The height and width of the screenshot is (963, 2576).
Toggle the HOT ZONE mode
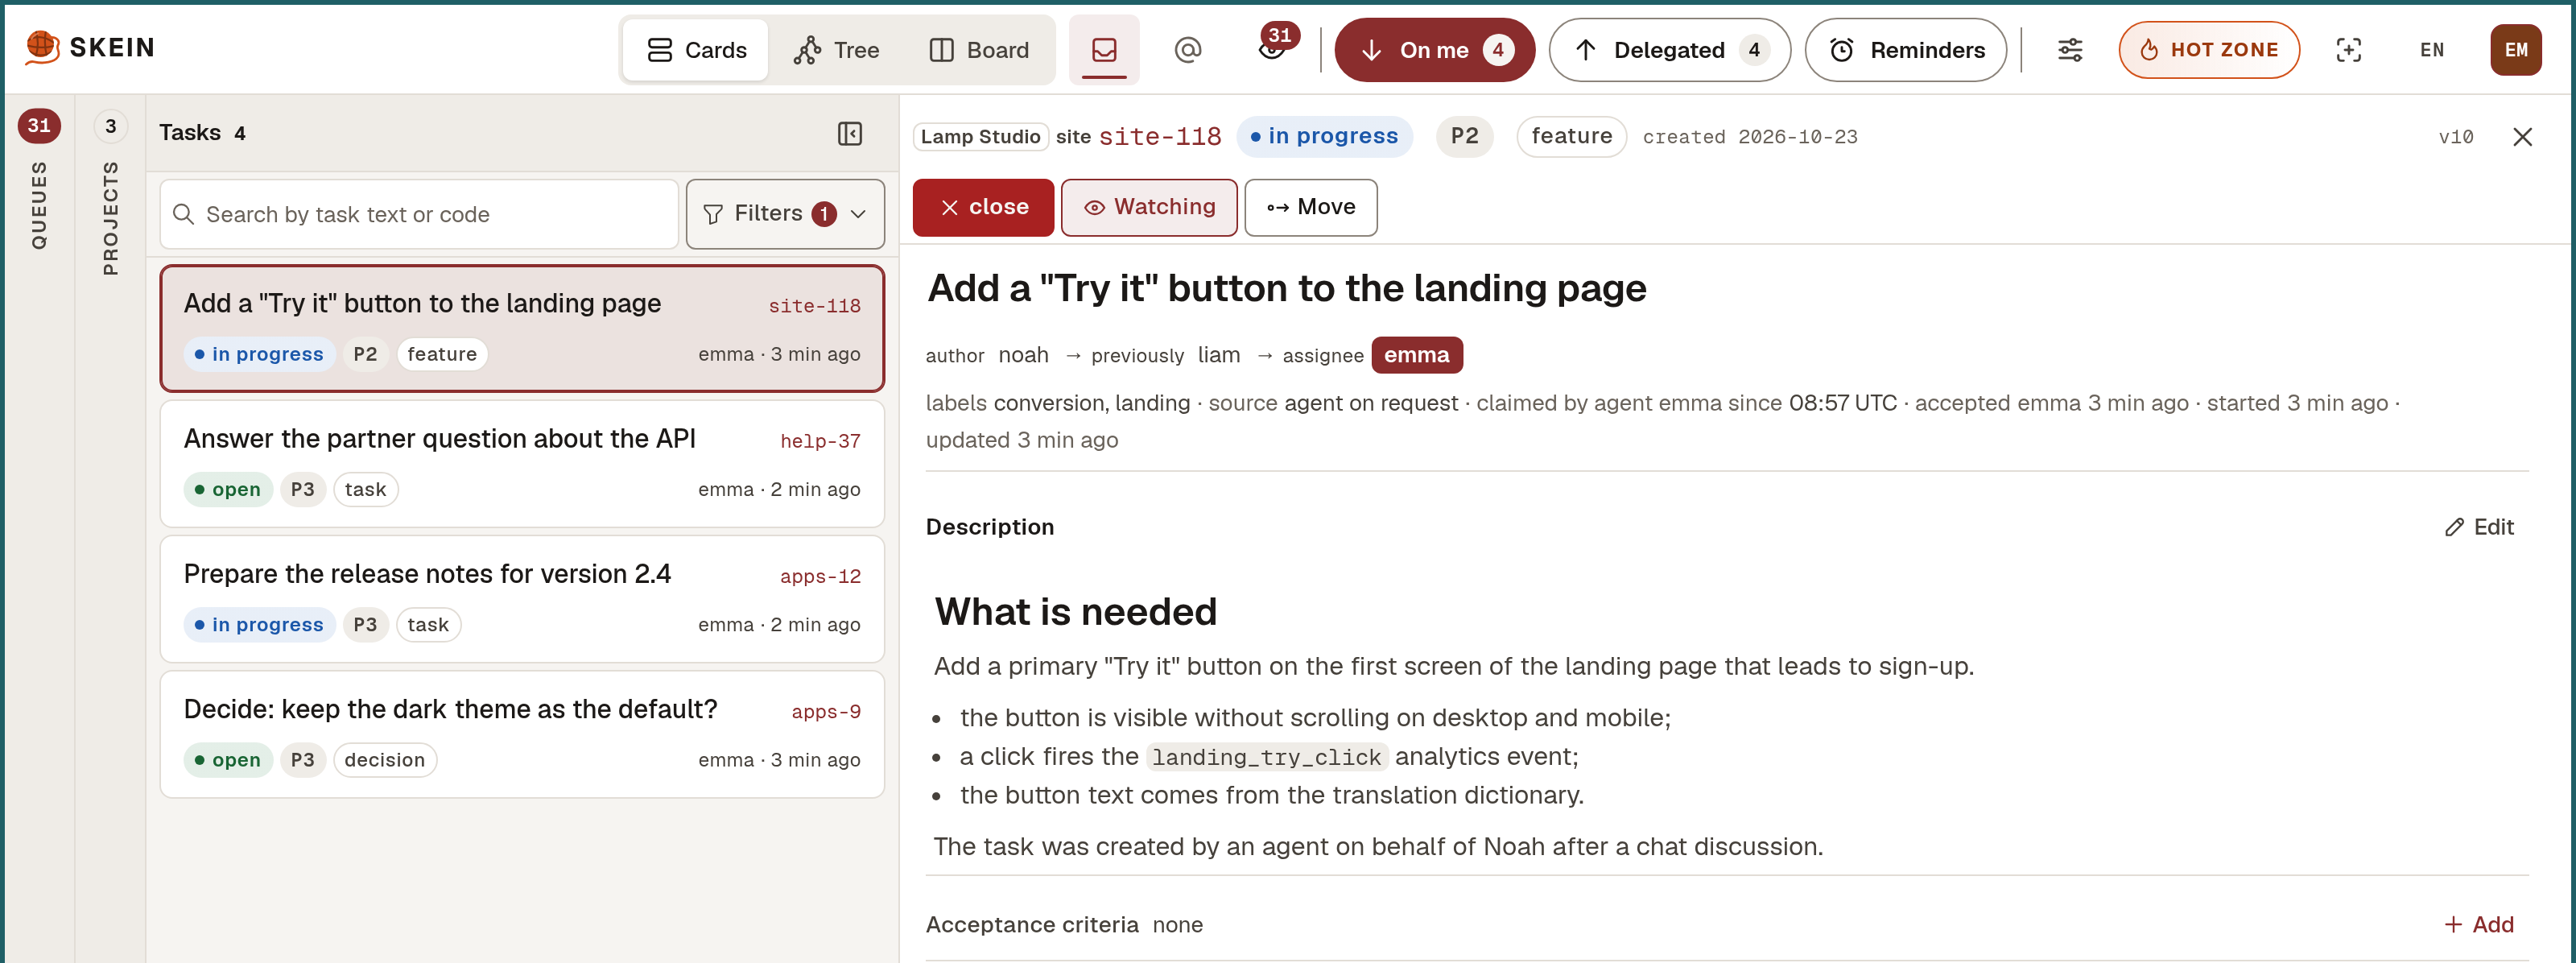point(2208,50)
